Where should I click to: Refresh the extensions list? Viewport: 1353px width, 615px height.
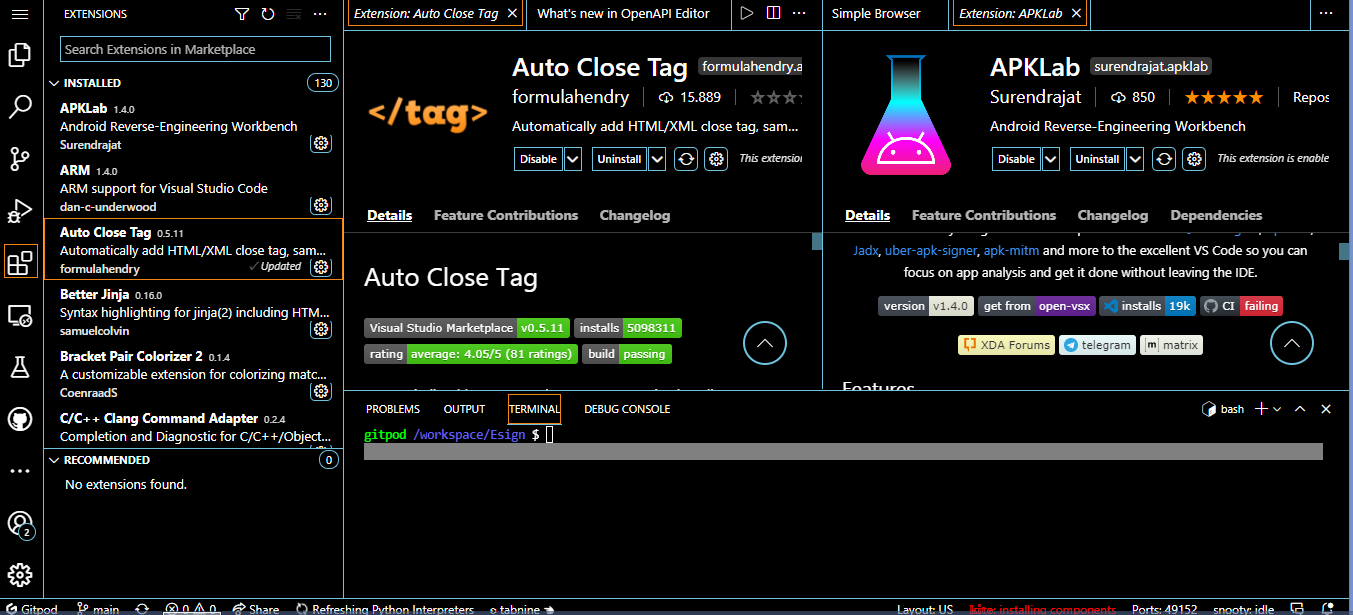pyautogui.click(x=268, y=14)
